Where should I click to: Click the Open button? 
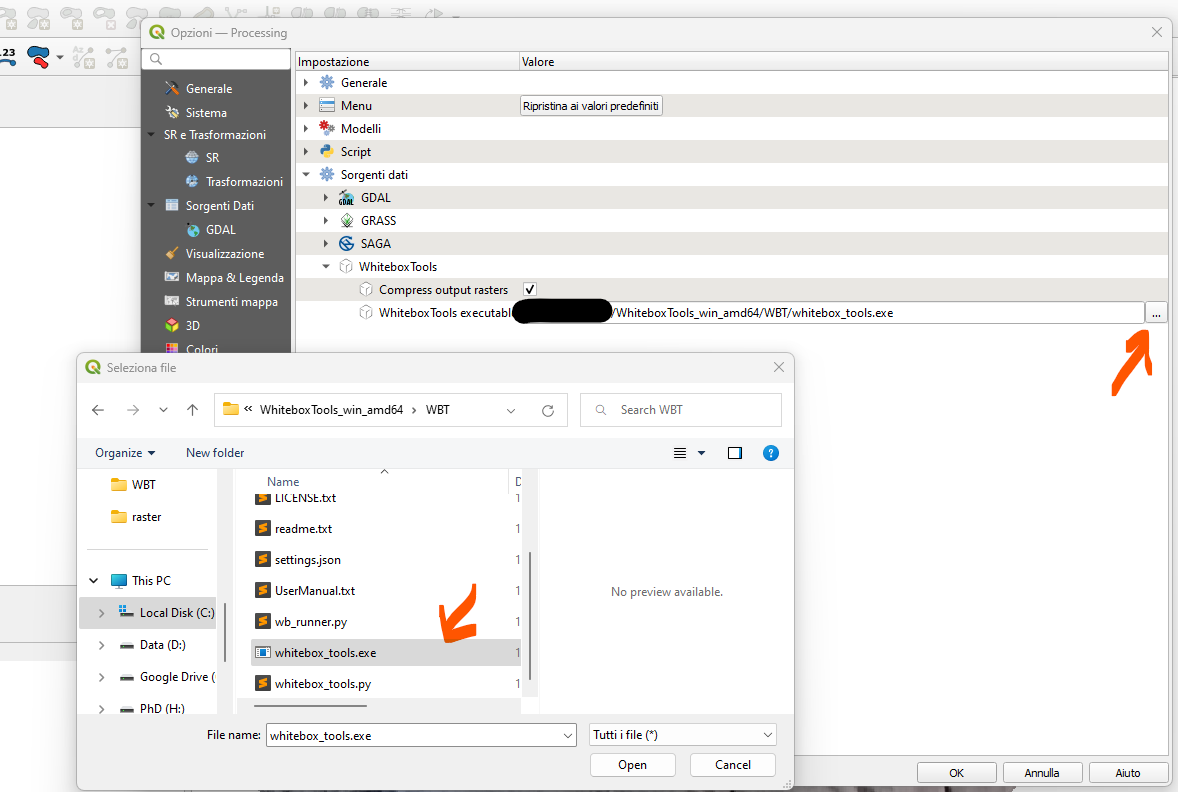[632, 764]
